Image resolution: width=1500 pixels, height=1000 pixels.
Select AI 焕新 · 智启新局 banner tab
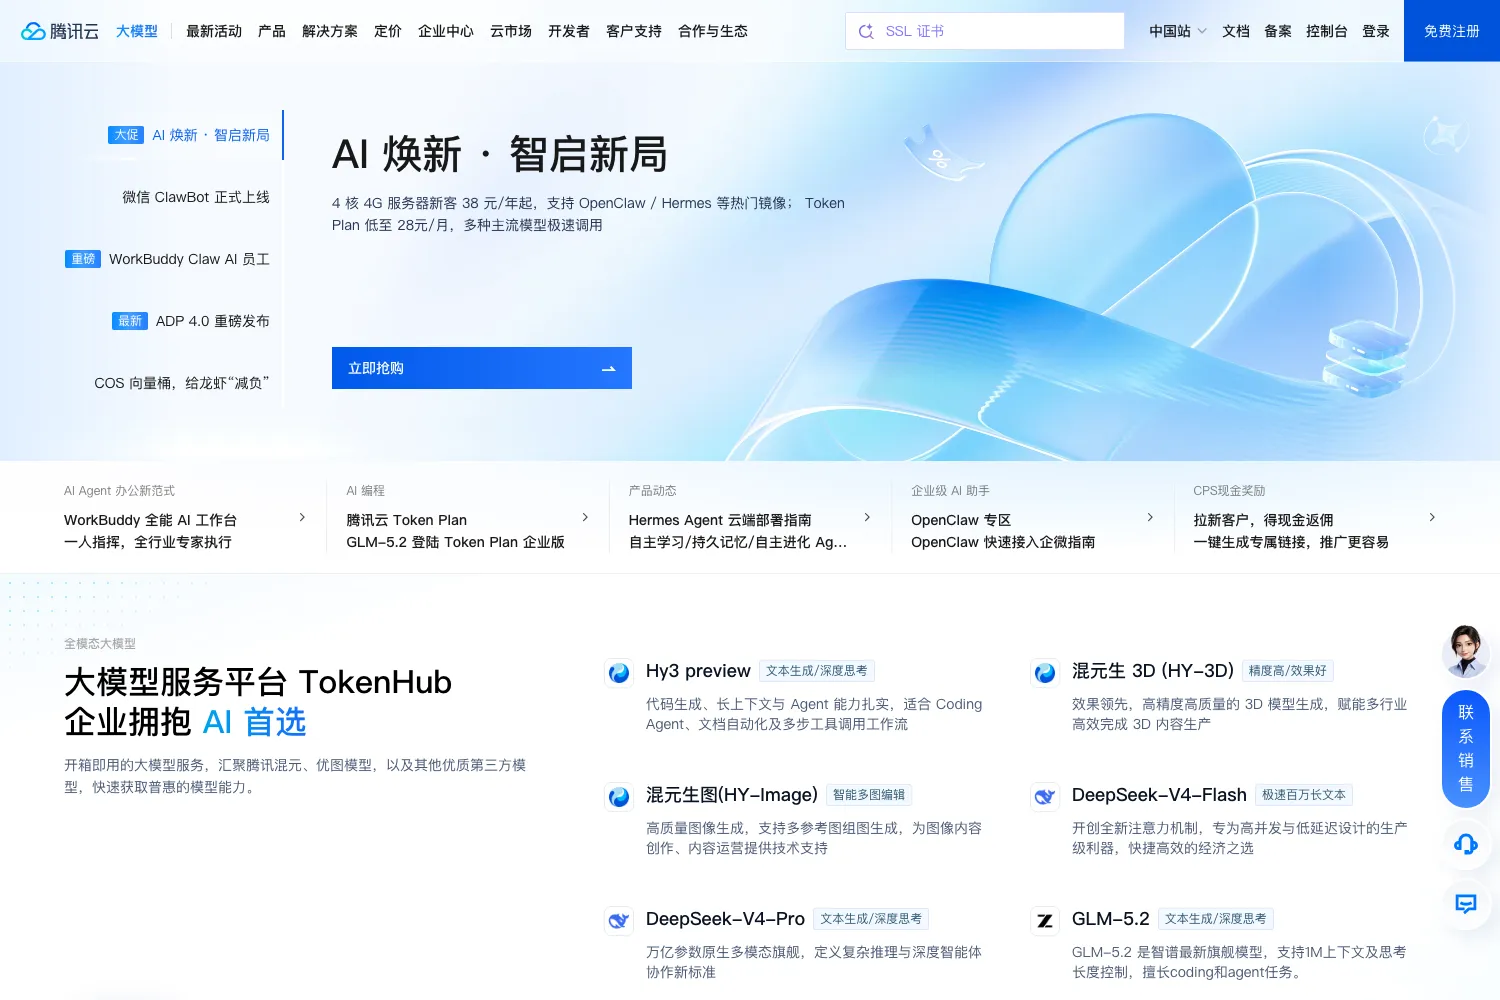tap(189, 135)
